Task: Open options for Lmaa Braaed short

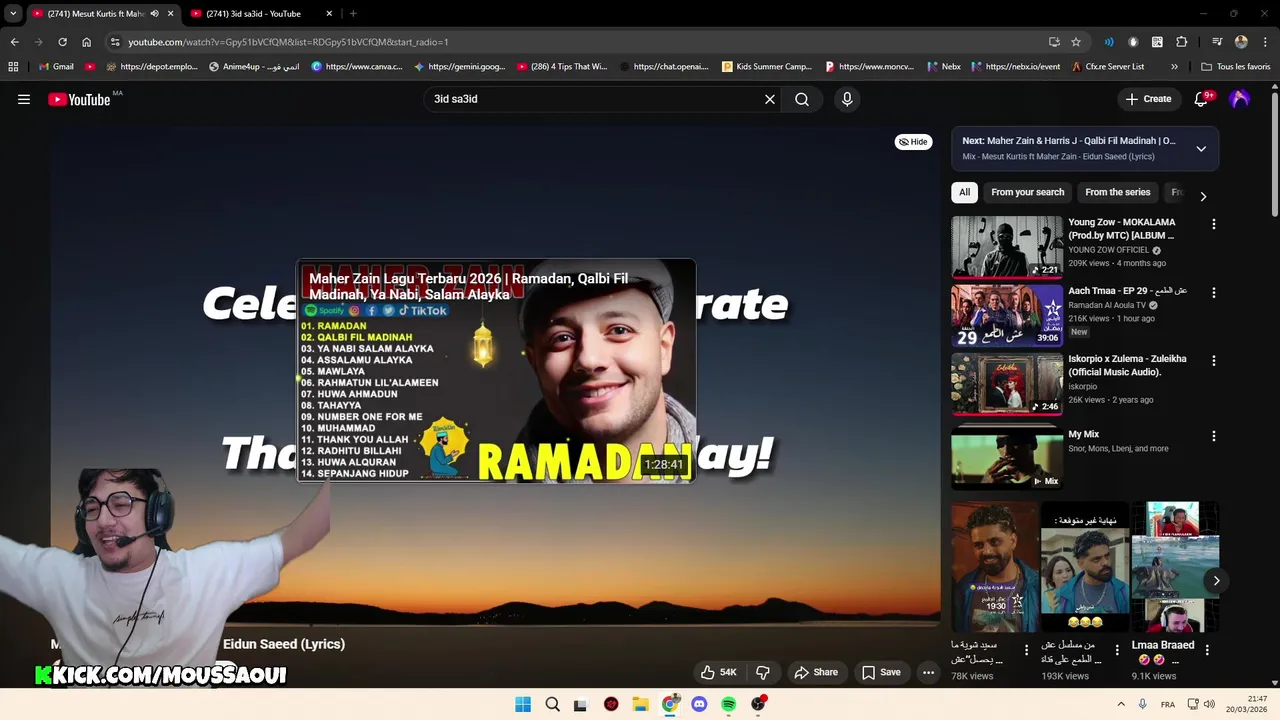Action: click(x=1207, y=650)
